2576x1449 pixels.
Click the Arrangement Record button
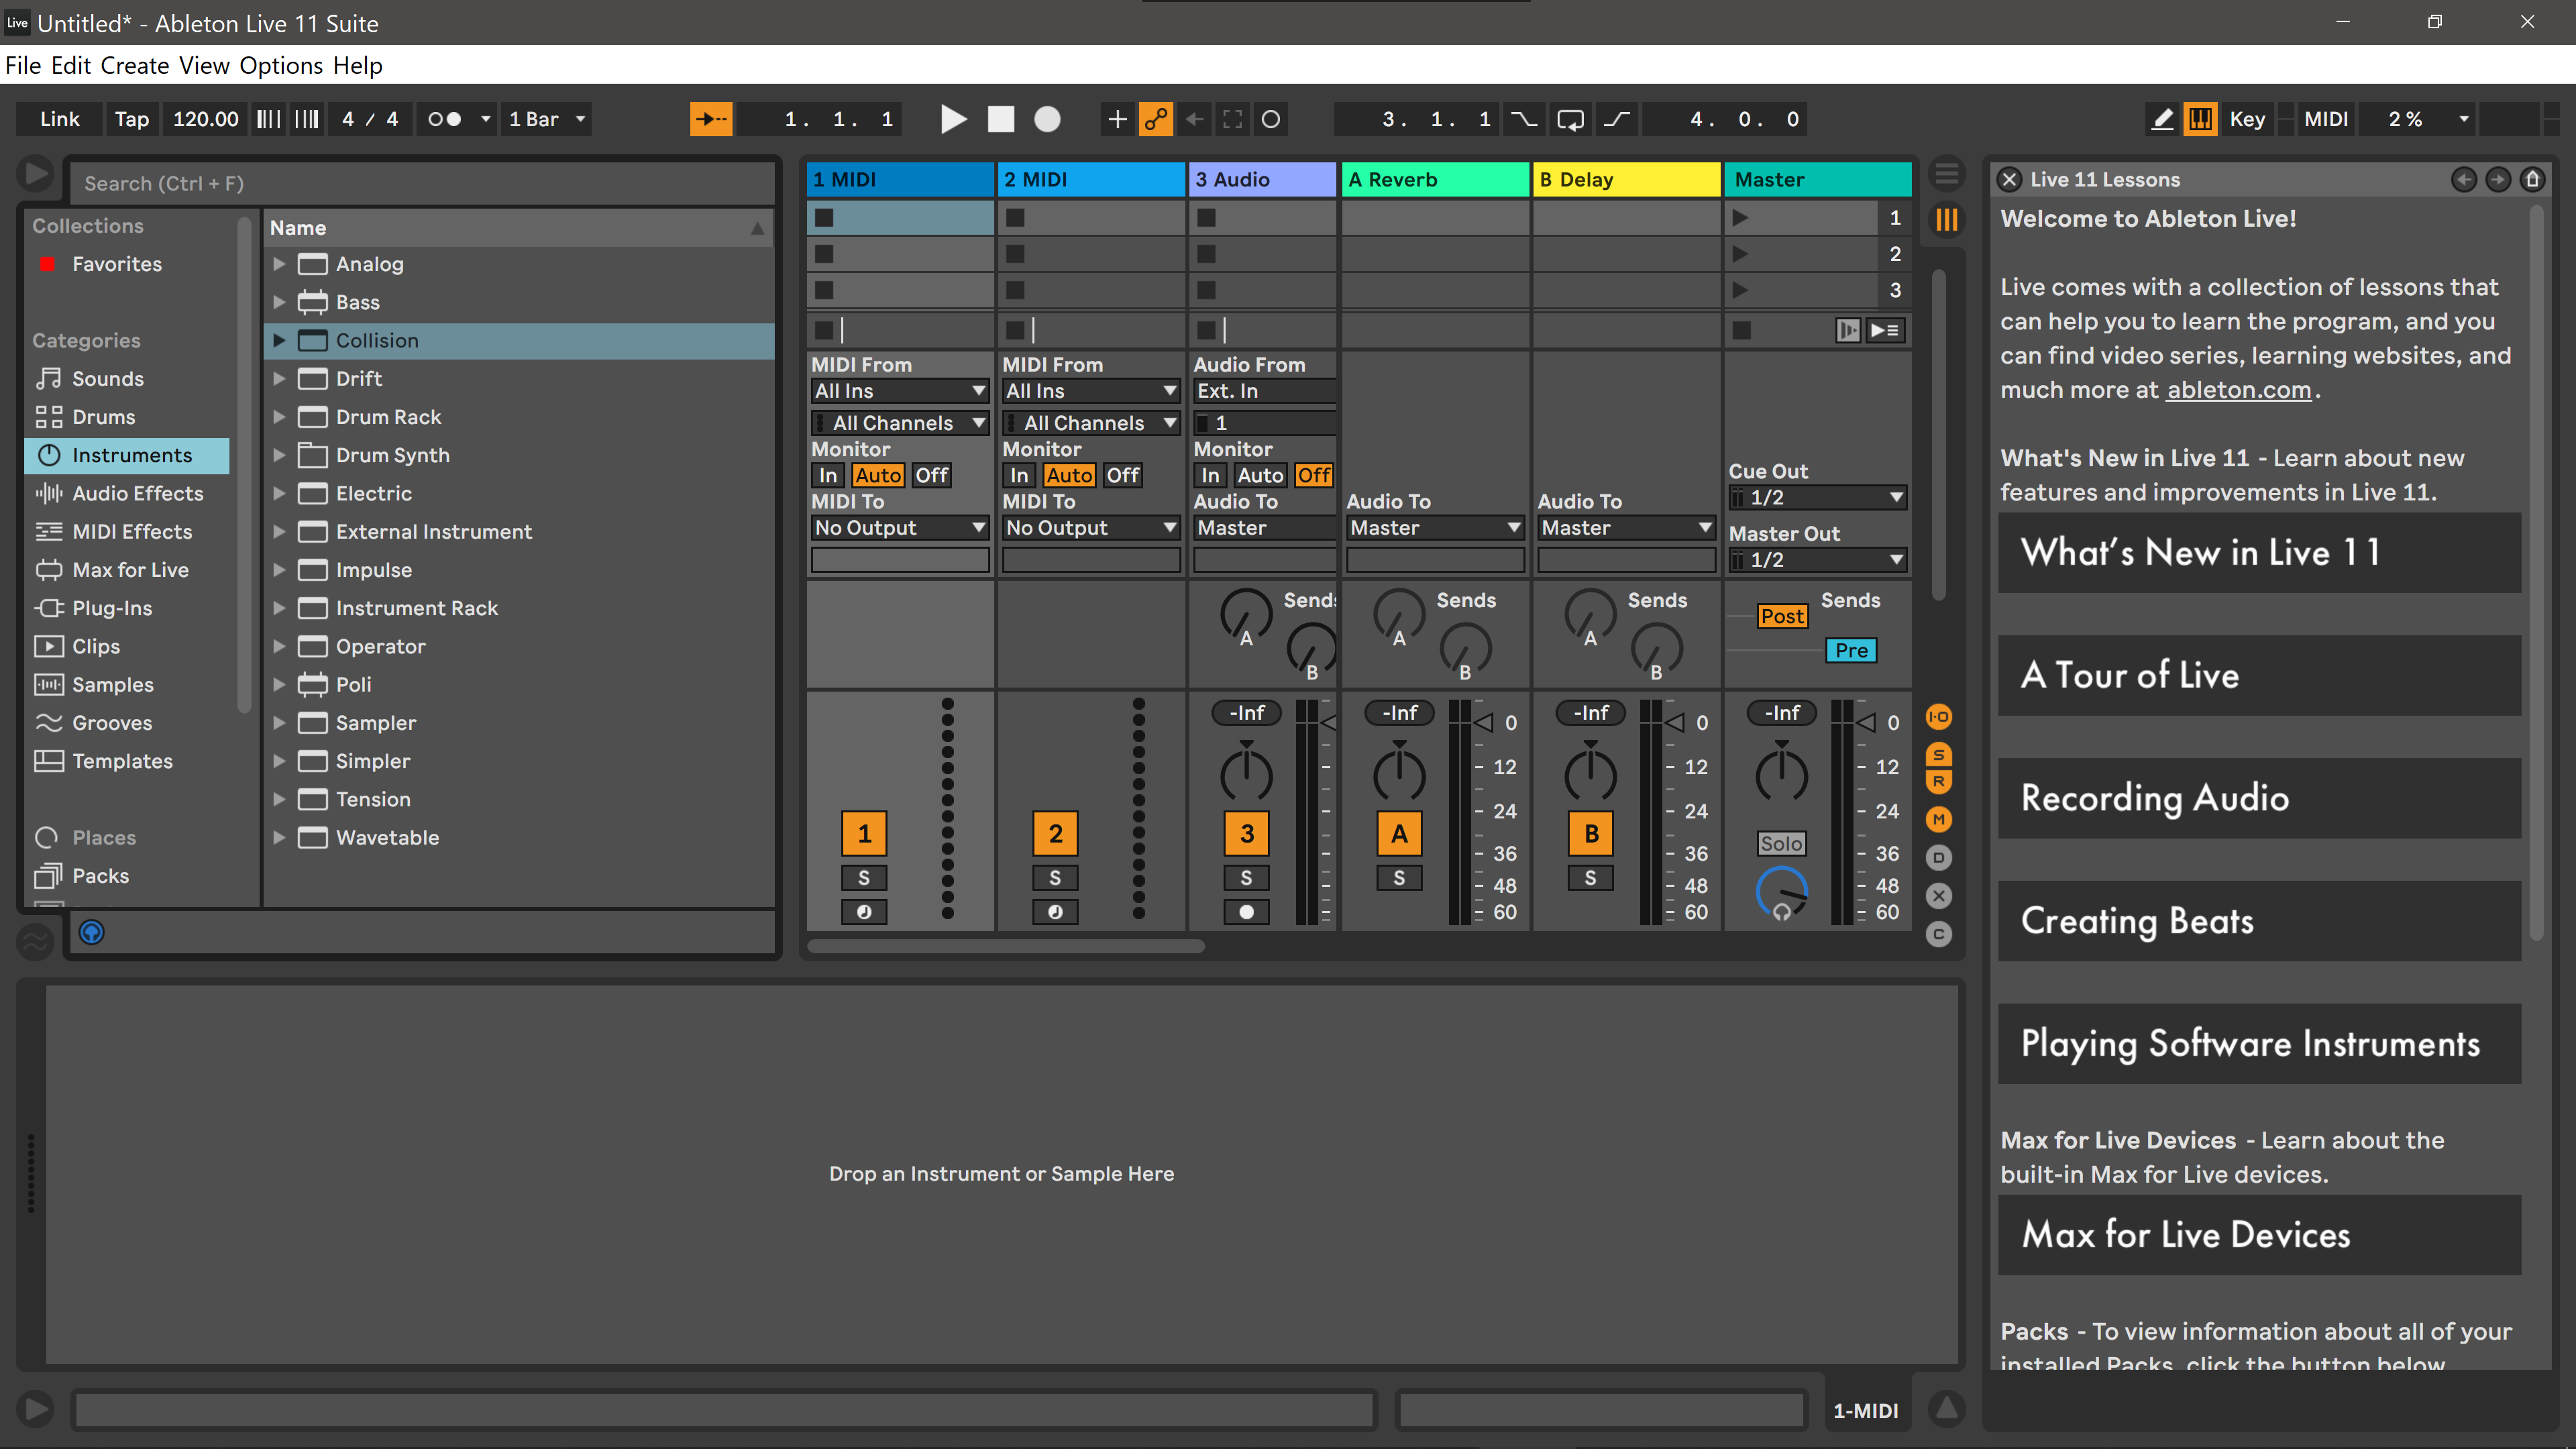(1047, 119)
